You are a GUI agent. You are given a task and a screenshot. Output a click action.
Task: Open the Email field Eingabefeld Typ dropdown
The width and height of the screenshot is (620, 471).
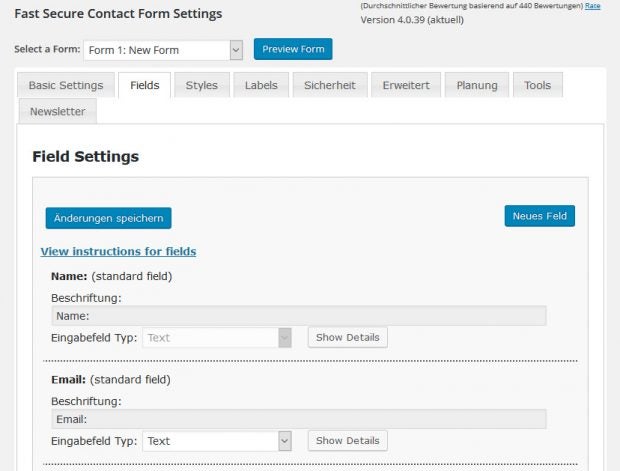[217, 441]
